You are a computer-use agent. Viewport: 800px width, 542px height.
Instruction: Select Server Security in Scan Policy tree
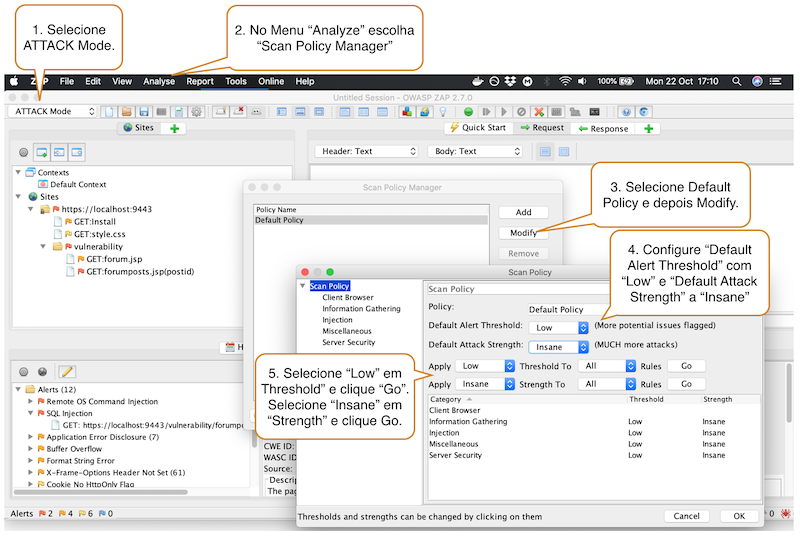click(348, 342)
